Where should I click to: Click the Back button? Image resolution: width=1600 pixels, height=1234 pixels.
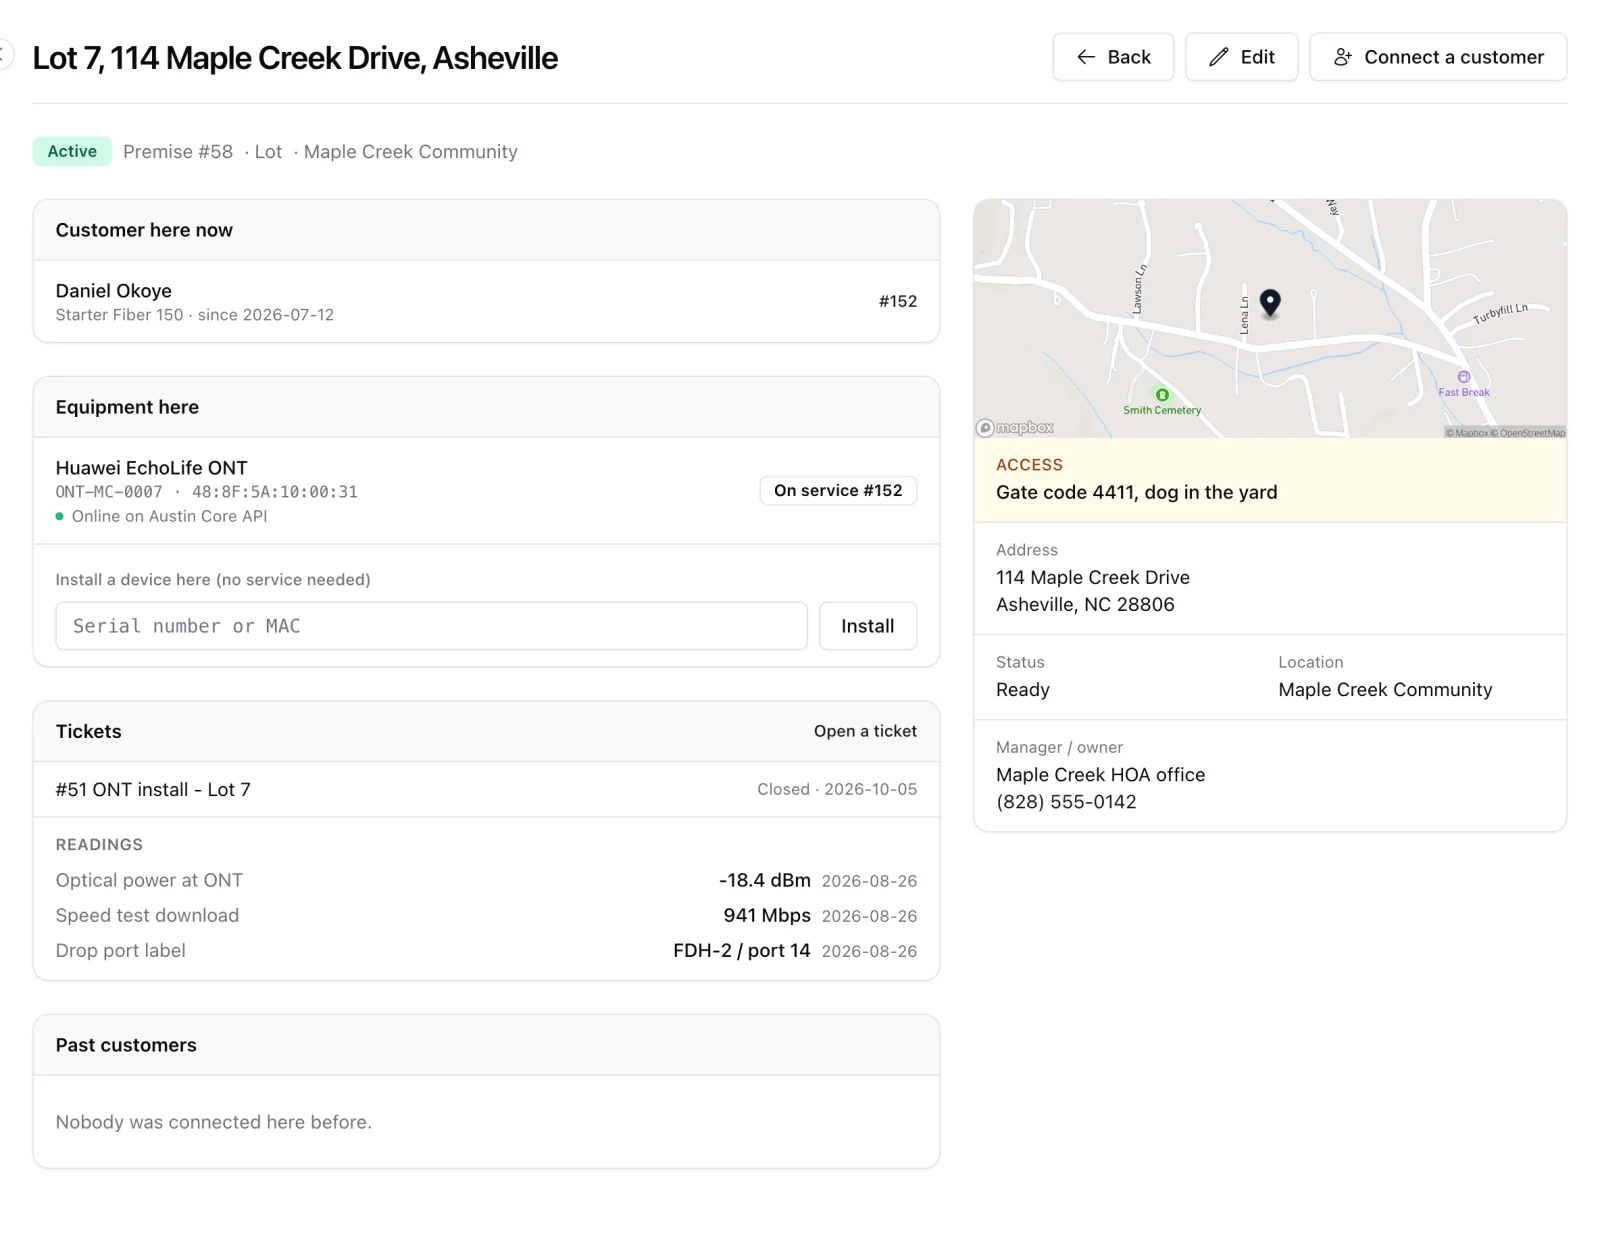point(1112,57)
